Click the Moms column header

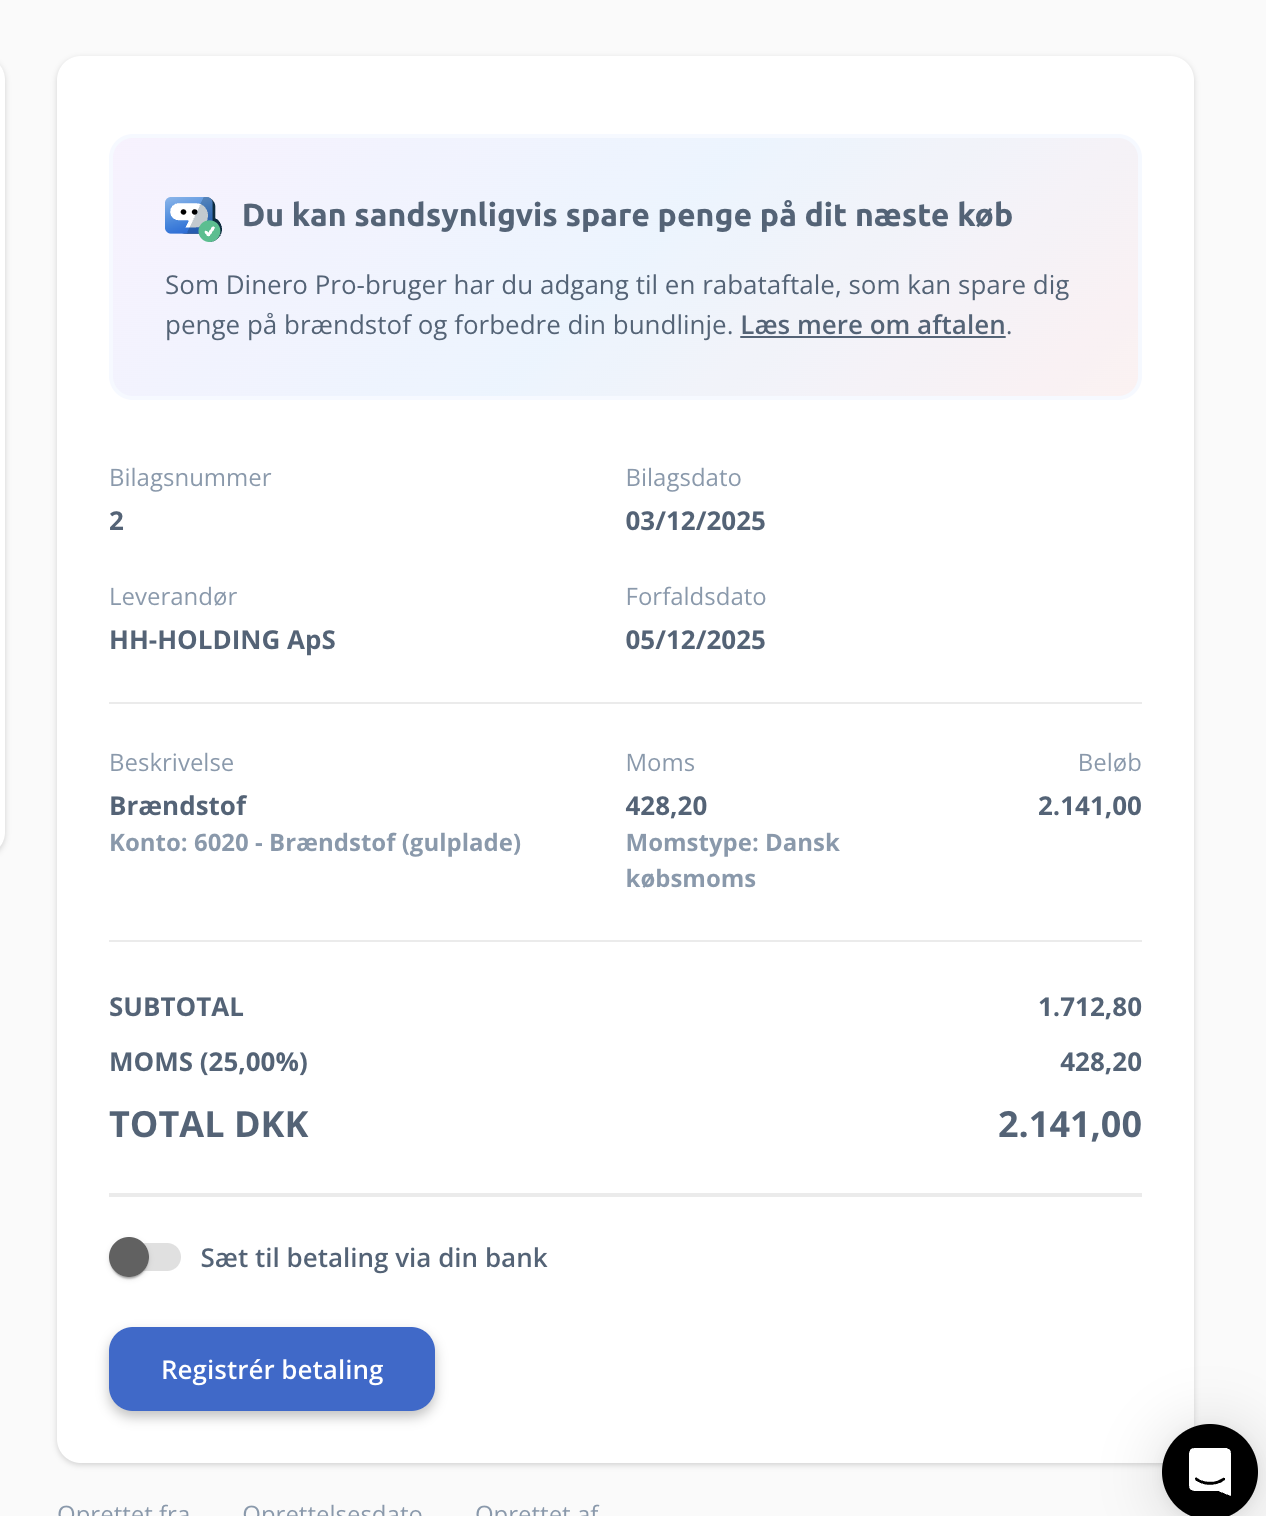click(x=660, y=763)
